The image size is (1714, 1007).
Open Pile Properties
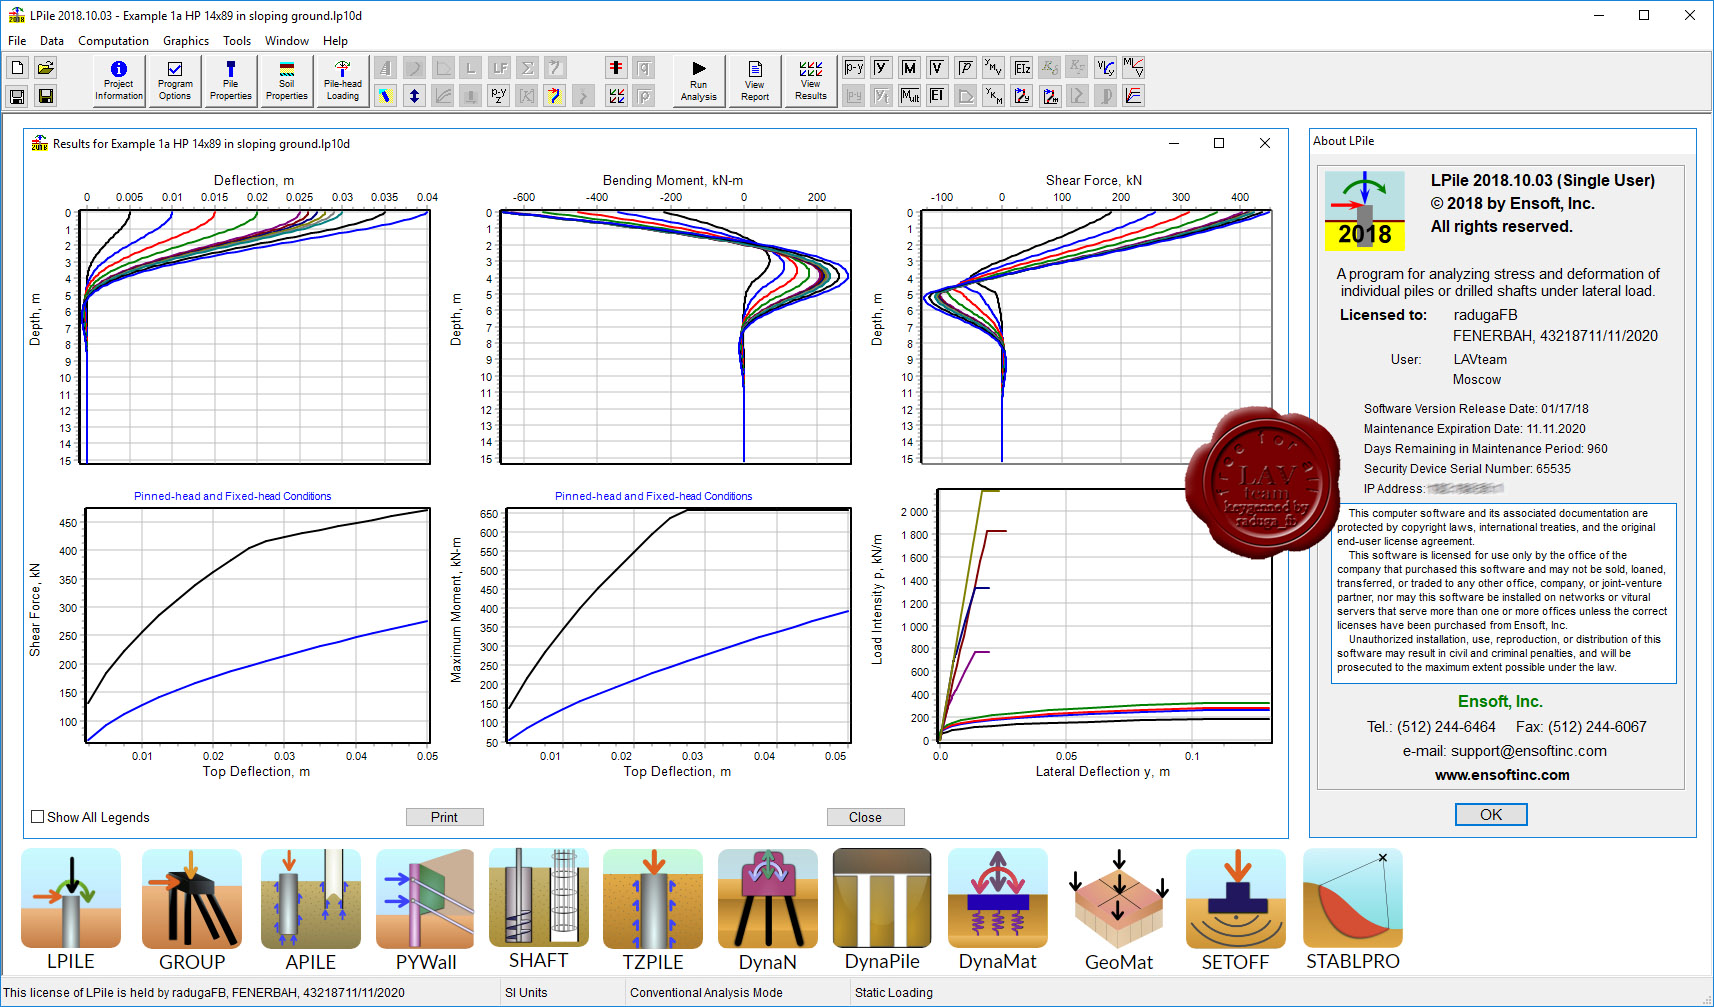[x=231, y=81]
